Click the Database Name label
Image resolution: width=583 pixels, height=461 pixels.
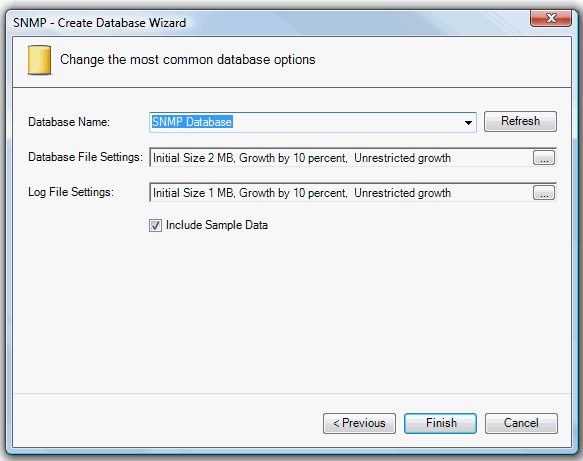point(69,122)
